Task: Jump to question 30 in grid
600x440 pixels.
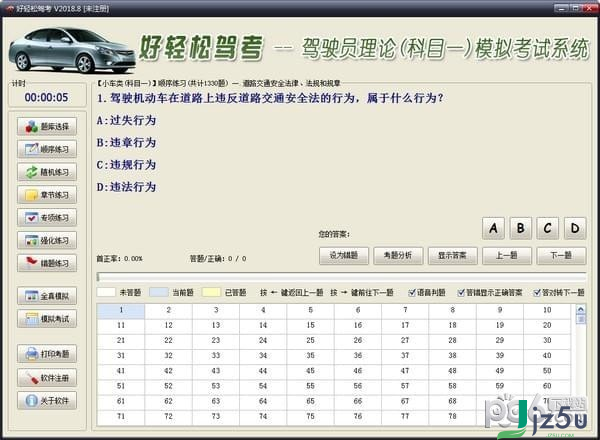Action: (547, 341)
